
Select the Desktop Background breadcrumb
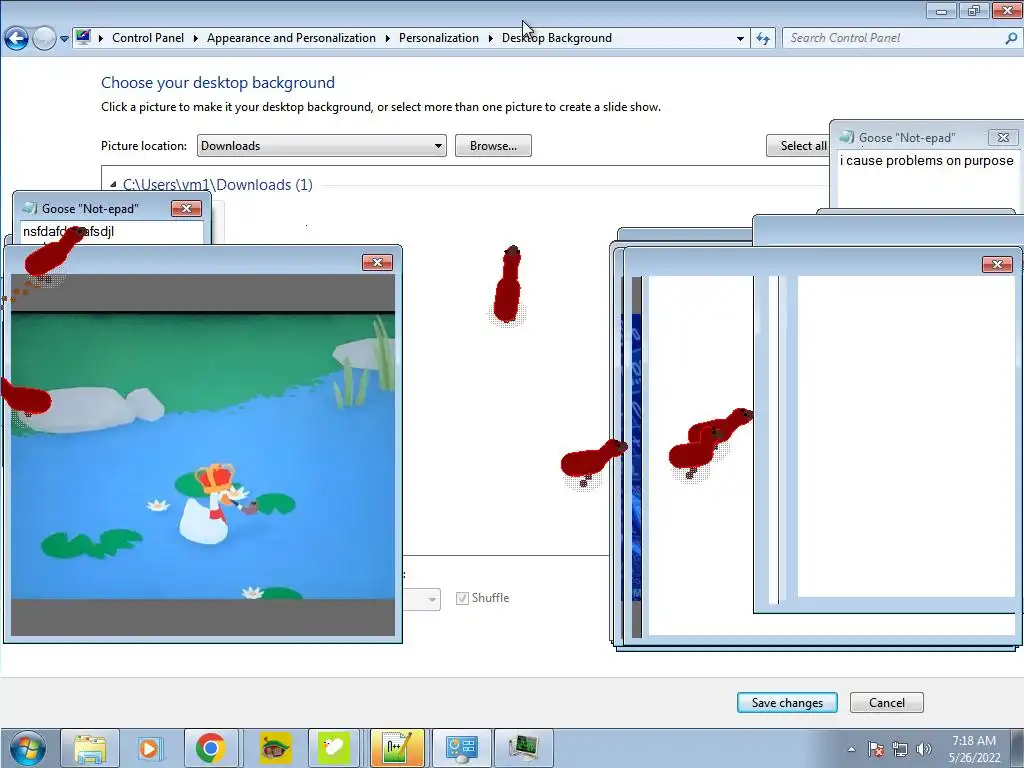(557, 38)
